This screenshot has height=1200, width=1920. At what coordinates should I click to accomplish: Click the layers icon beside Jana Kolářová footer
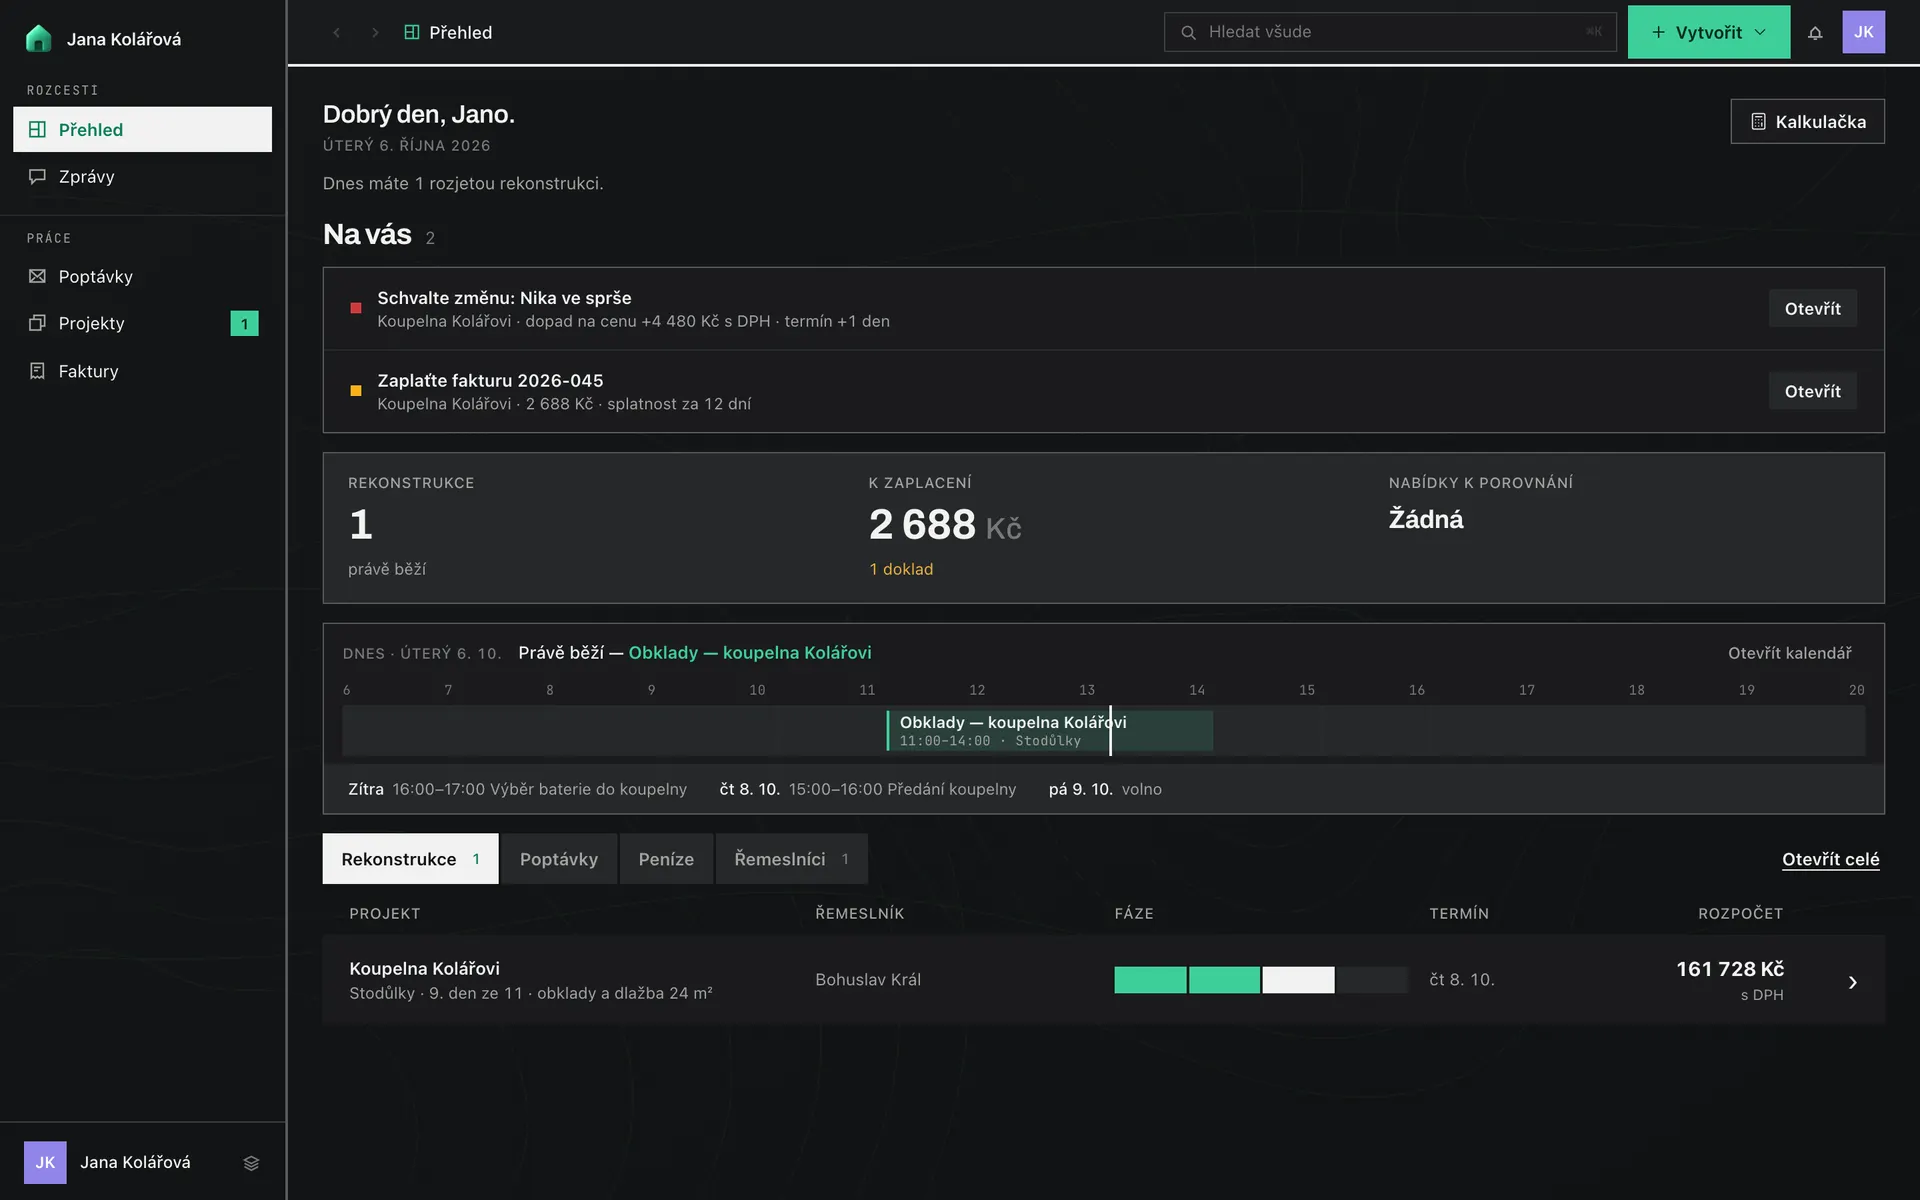coord(251,1162)
